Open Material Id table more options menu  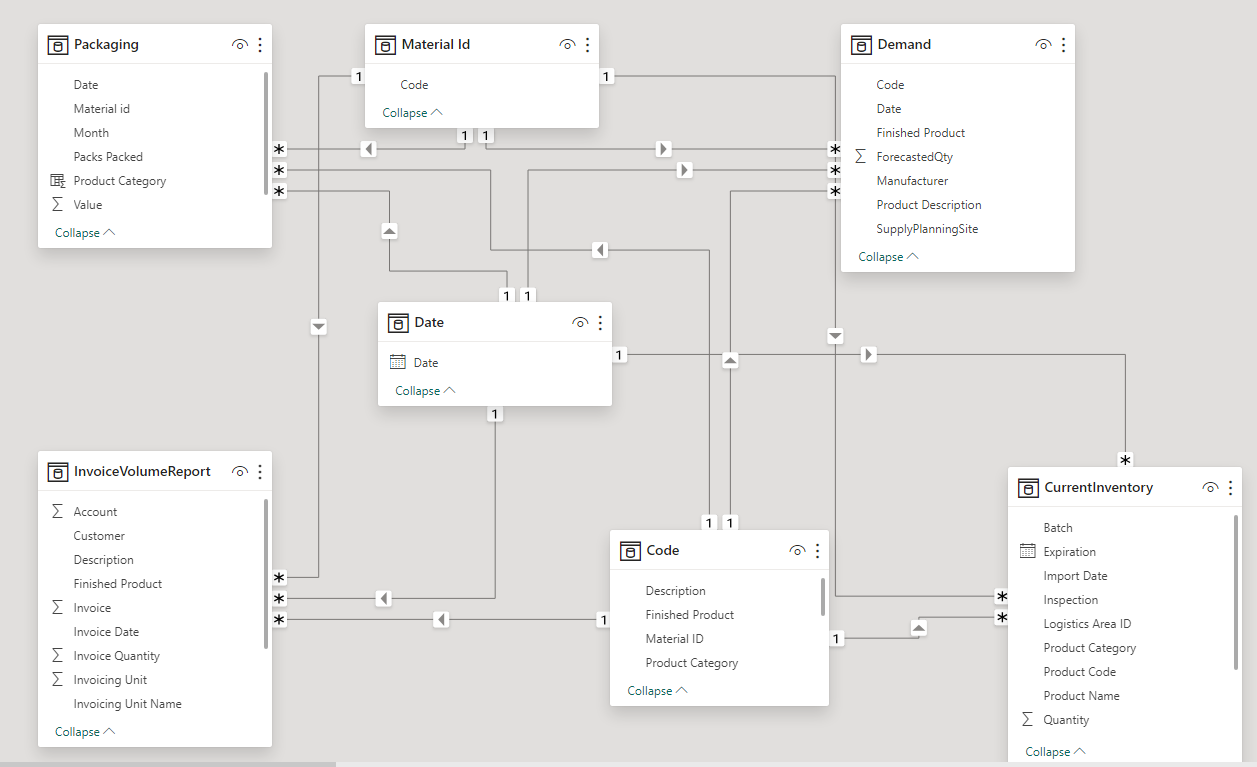click(x=587, y=45)
